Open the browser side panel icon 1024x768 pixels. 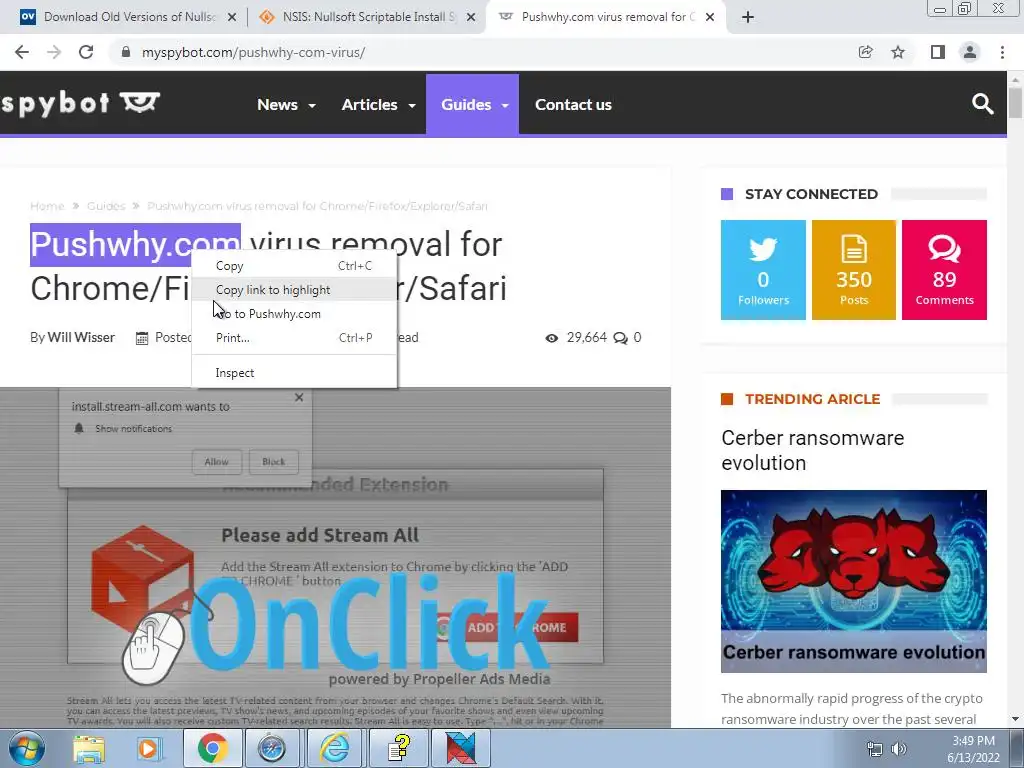pos(938,52)
